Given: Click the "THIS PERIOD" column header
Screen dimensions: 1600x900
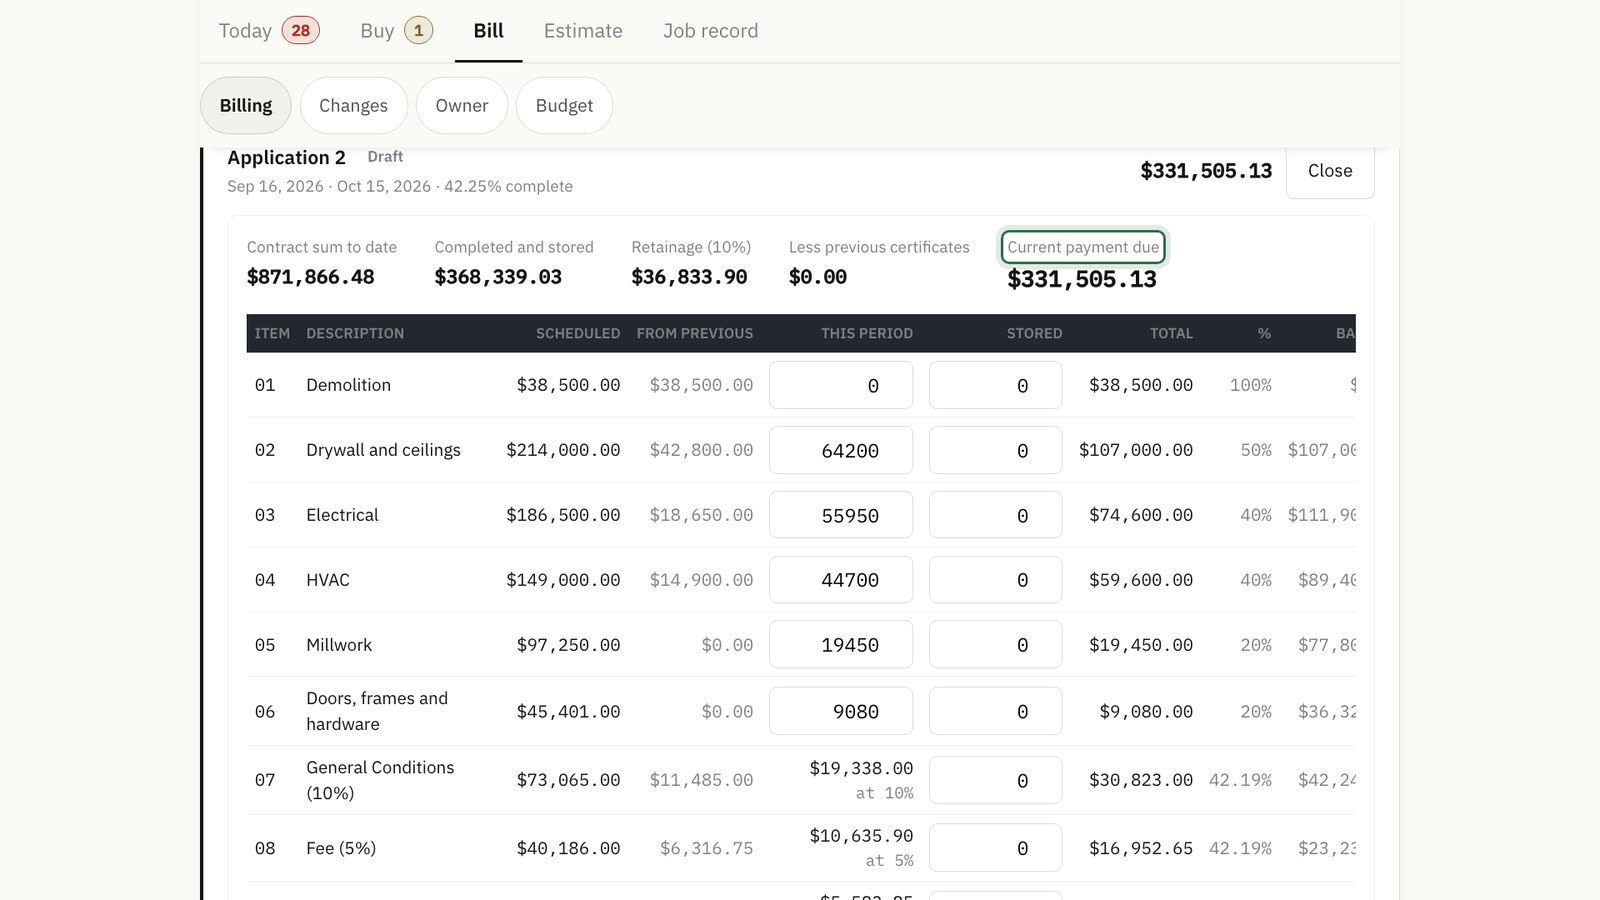Looking at the screenshot, I should click(867, 333).
